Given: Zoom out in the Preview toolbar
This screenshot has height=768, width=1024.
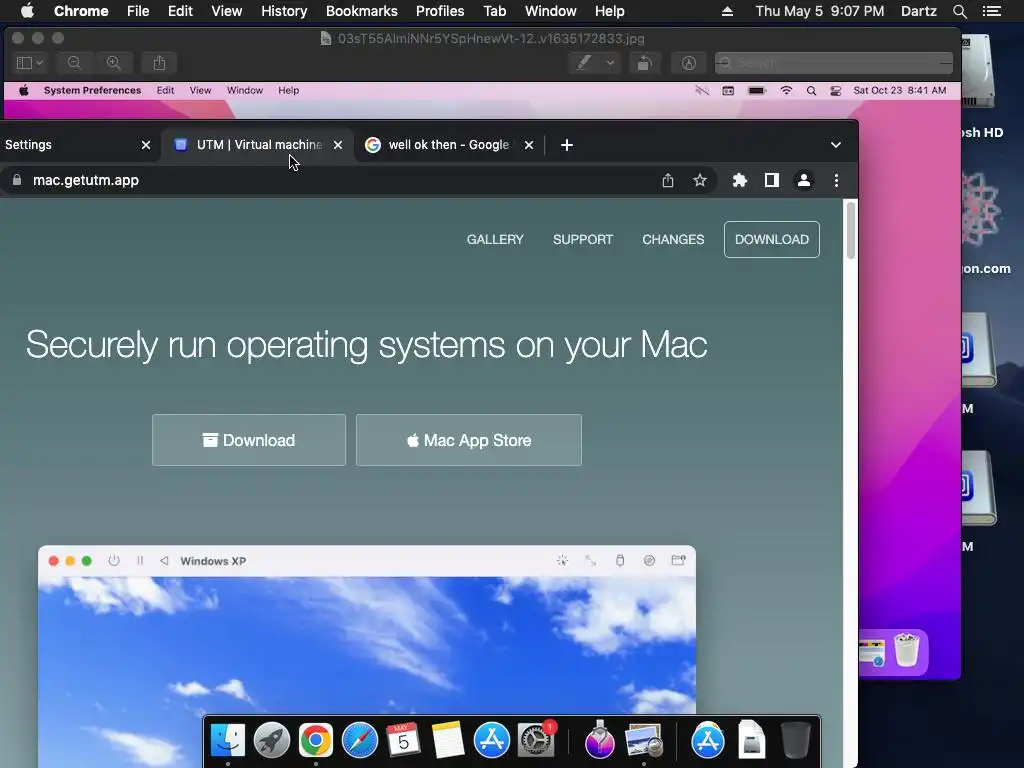Looking at the screenshot, I should (x=74, y=63).
